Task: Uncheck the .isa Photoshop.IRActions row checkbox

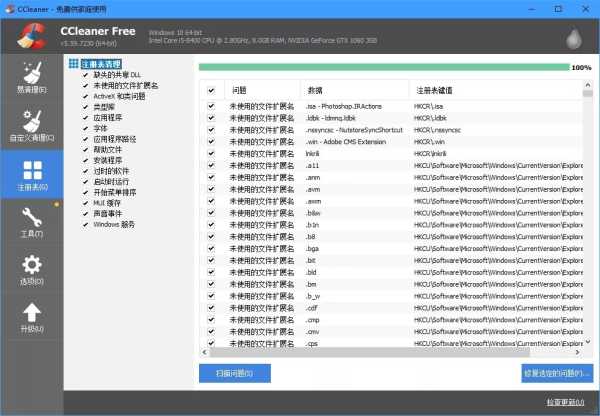Action: (211, 106)
